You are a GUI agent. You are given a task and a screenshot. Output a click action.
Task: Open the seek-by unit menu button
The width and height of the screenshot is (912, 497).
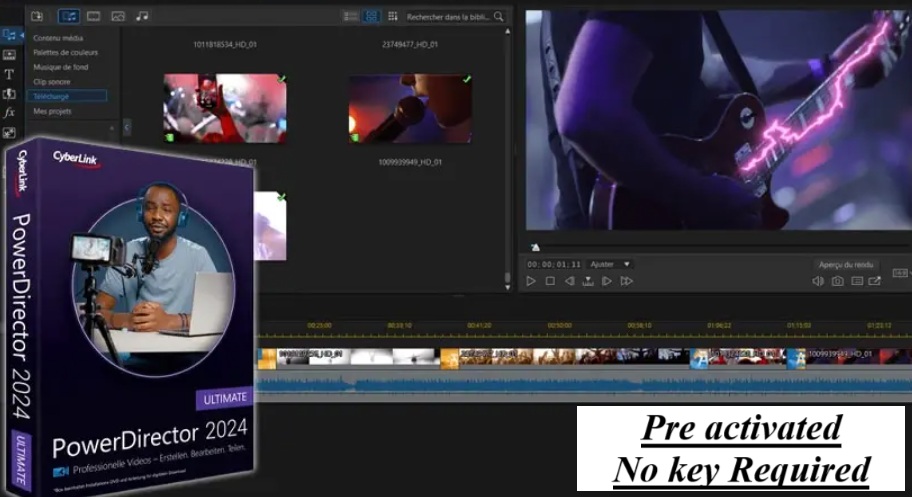coord(588,281)
